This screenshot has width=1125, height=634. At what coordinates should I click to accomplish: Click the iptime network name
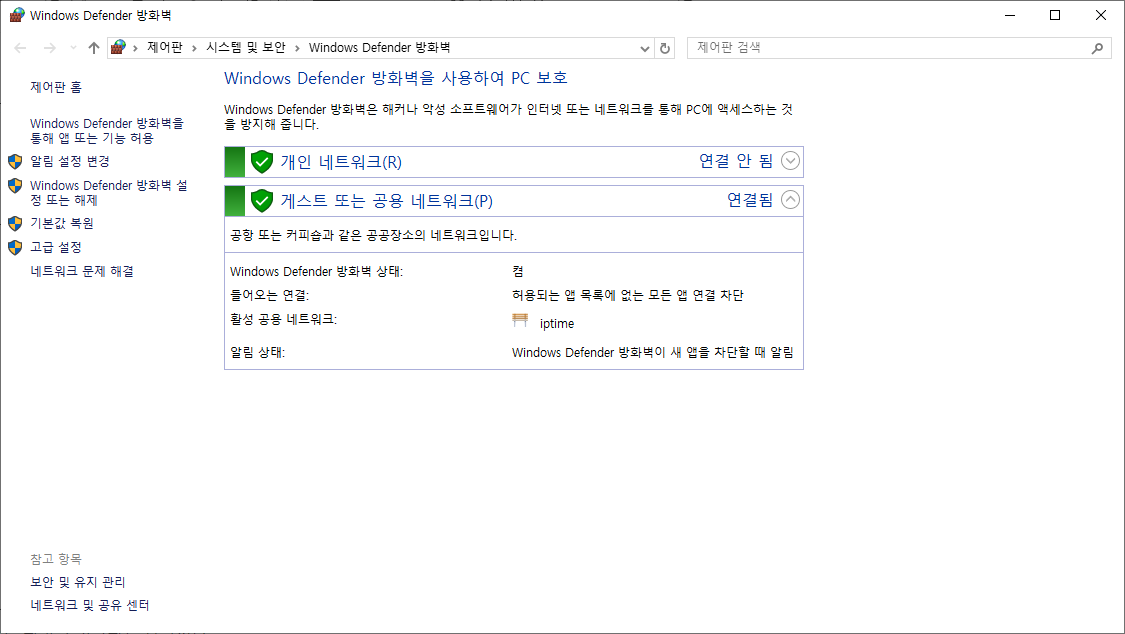coord(557,323)
